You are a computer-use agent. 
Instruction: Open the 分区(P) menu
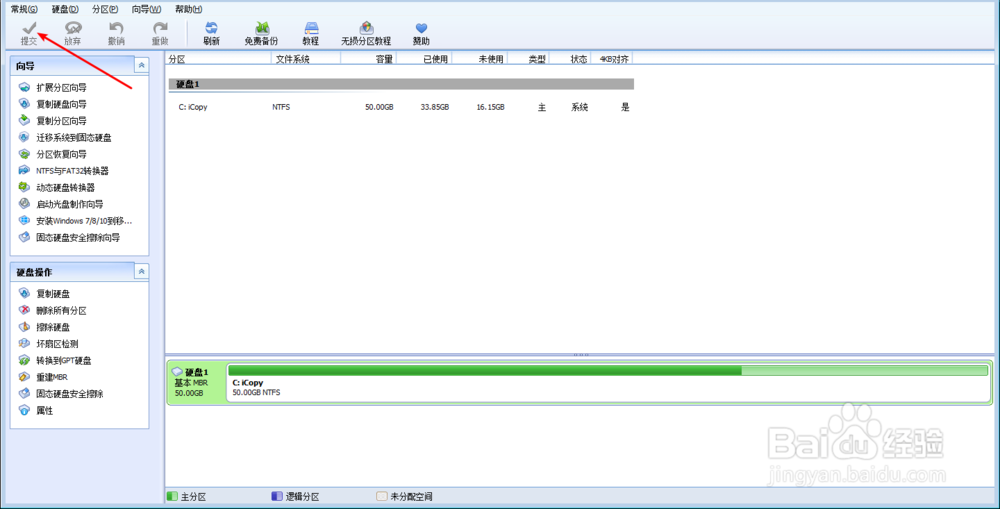[x=105, y=10]
